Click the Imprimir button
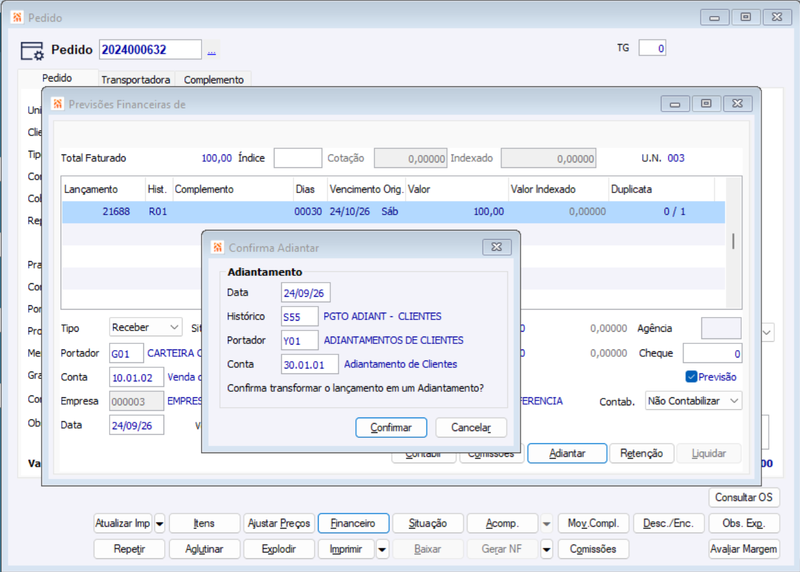This screenshot has height=572, width=800. point(346,550)
